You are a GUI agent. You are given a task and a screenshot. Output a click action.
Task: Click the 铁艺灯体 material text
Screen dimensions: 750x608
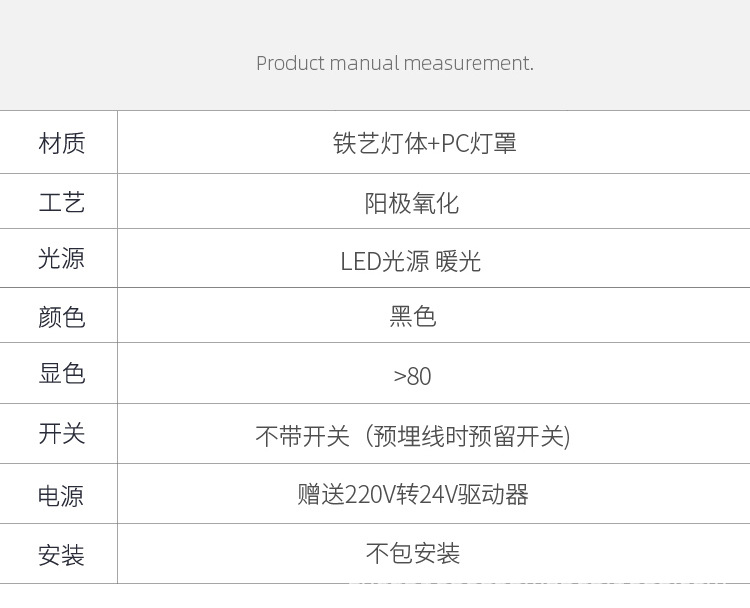(380, 143)
